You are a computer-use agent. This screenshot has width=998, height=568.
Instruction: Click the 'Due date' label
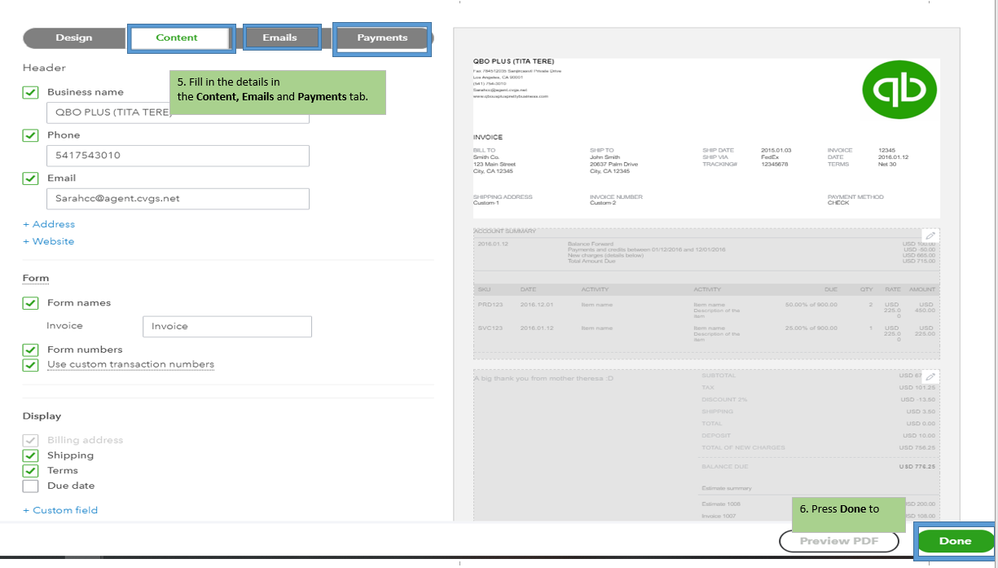(71, 486)
